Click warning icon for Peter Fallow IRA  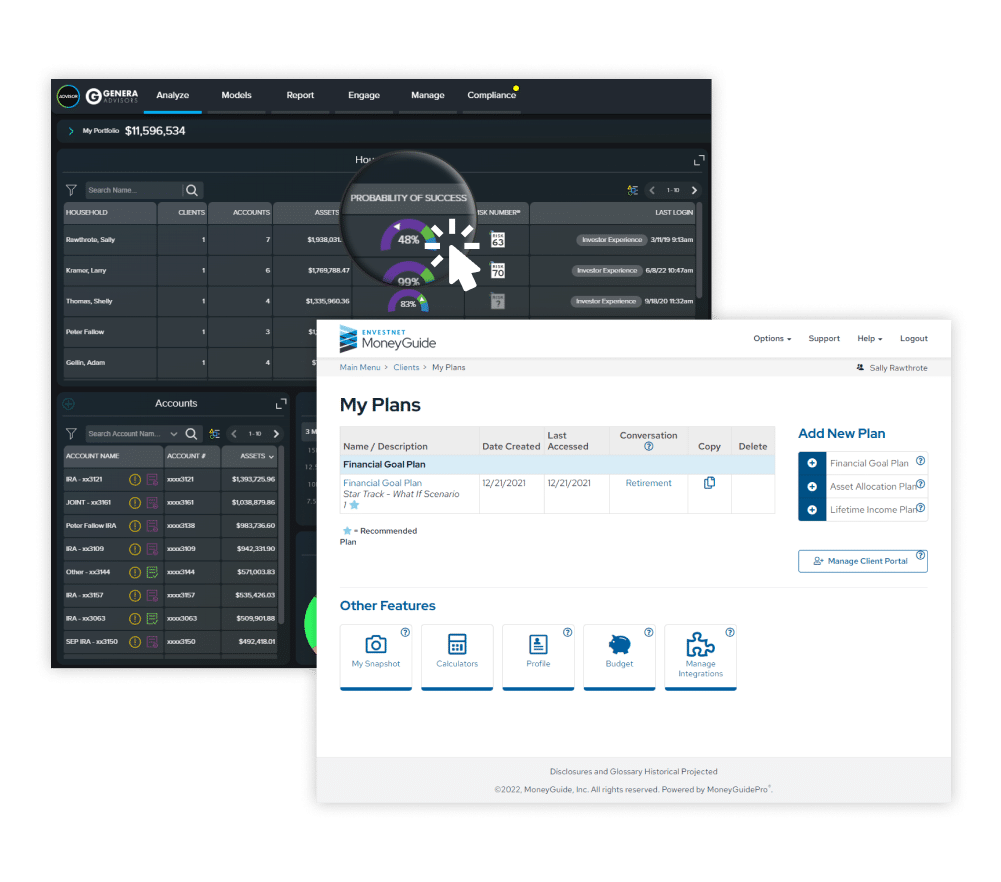135,526
